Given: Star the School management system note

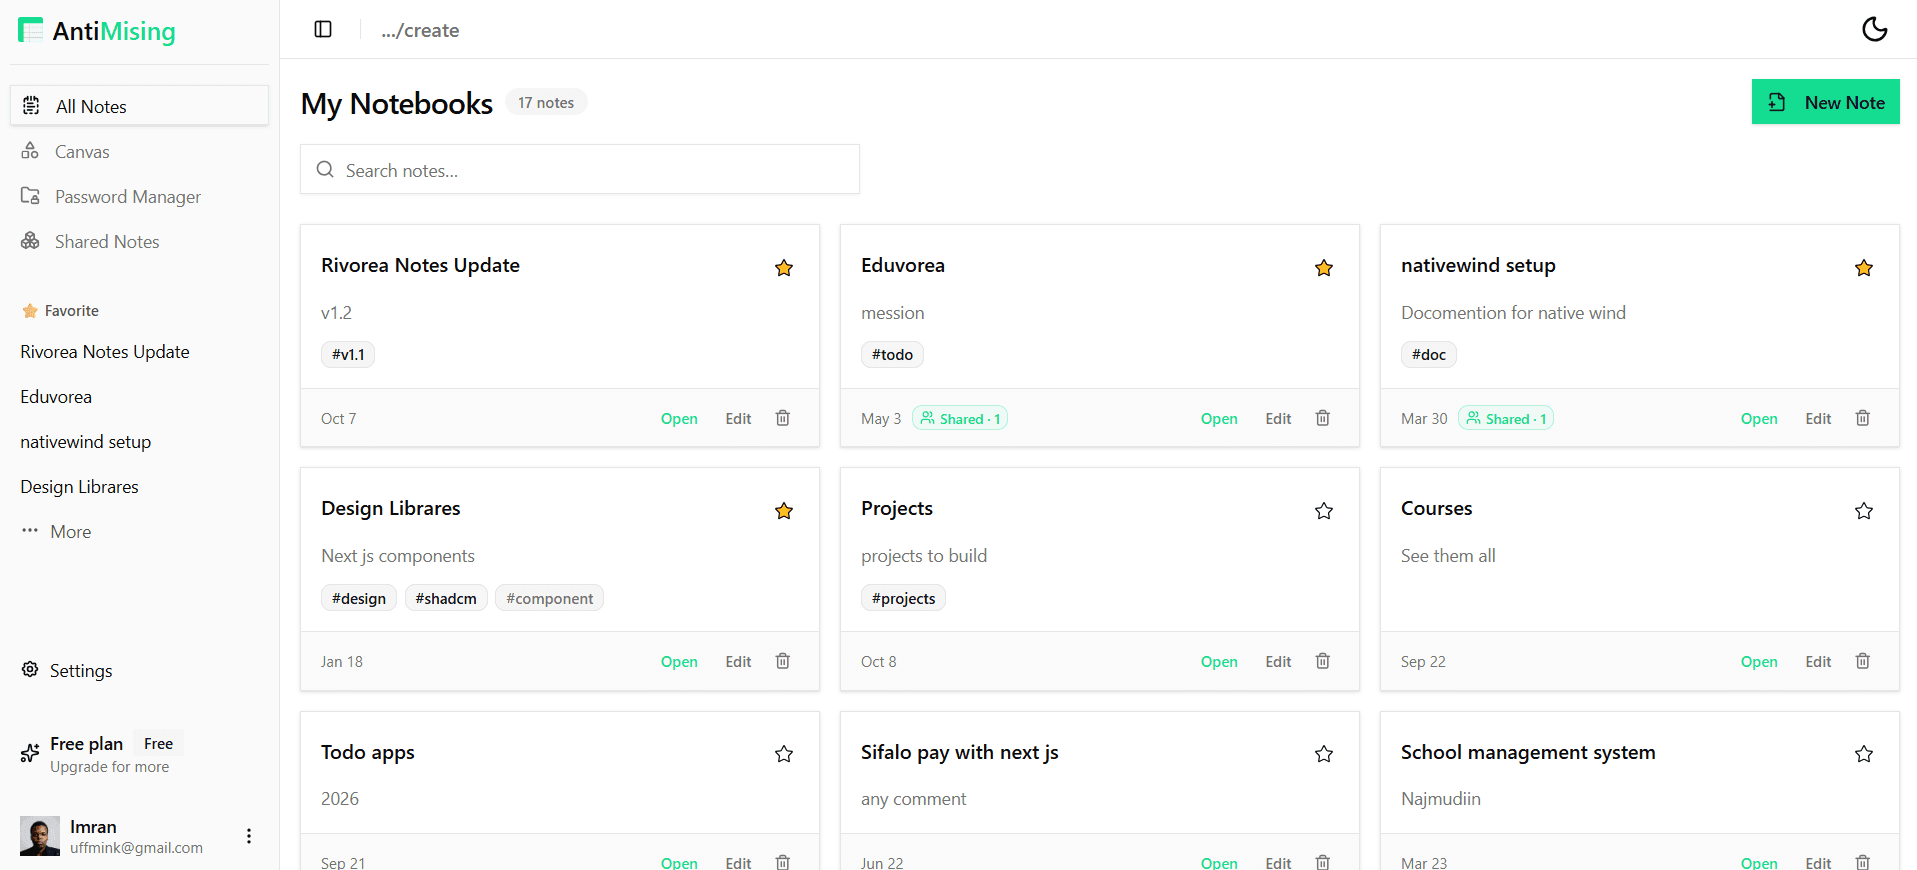Looking at the screenshot, I should pos(1864,754).
